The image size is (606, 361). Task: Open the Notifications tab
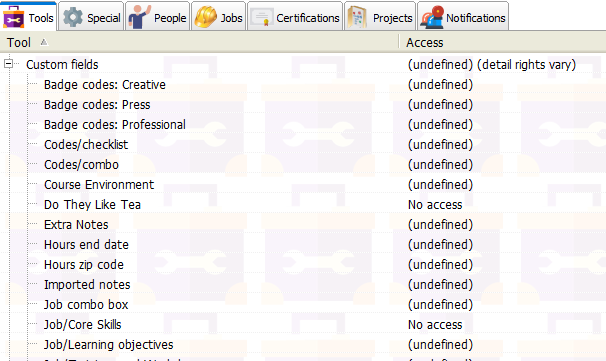pyautogui.click(x=463, y=16)
